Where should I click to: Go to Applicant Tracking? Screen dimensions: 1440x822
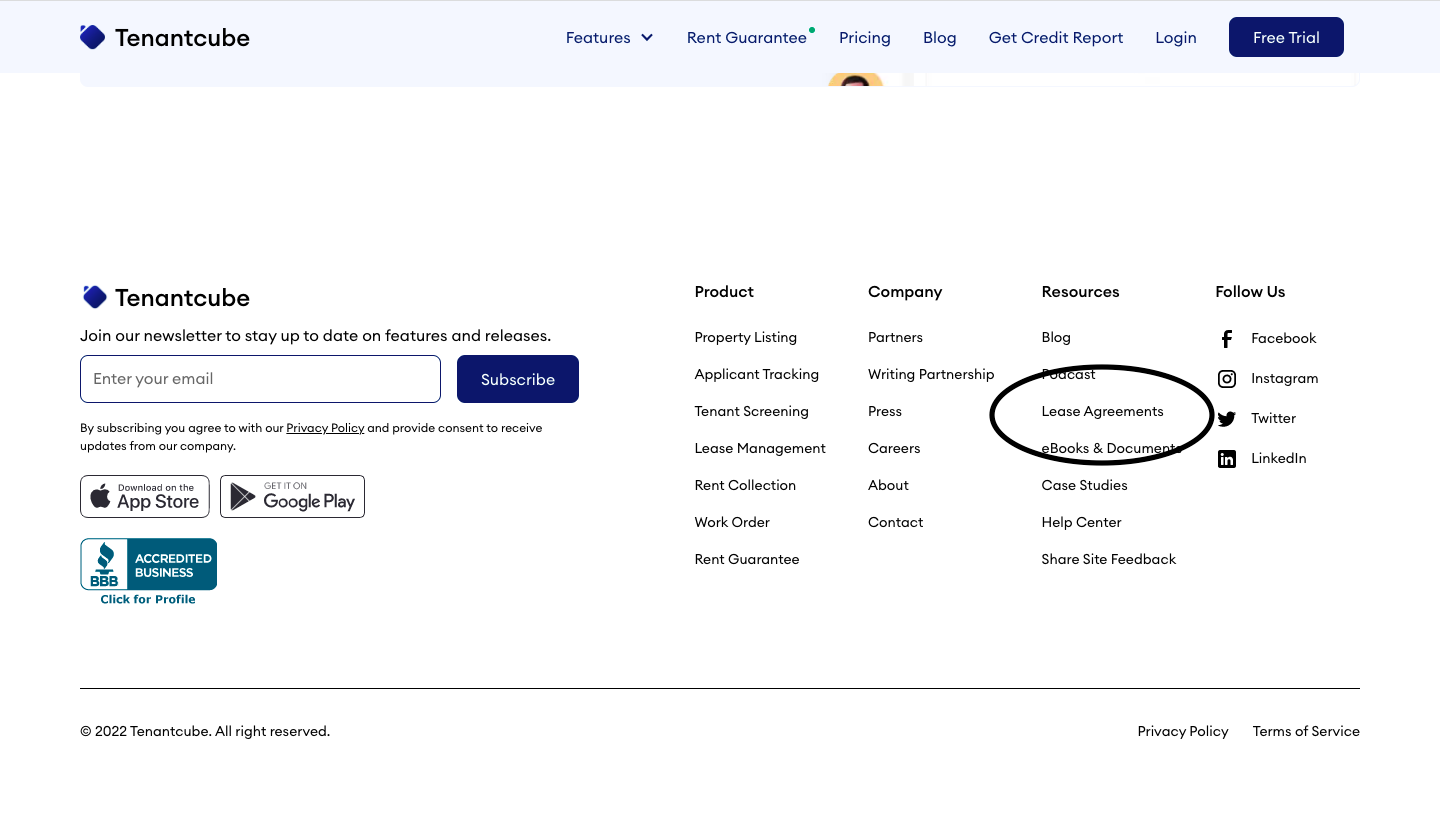[757, 375]
